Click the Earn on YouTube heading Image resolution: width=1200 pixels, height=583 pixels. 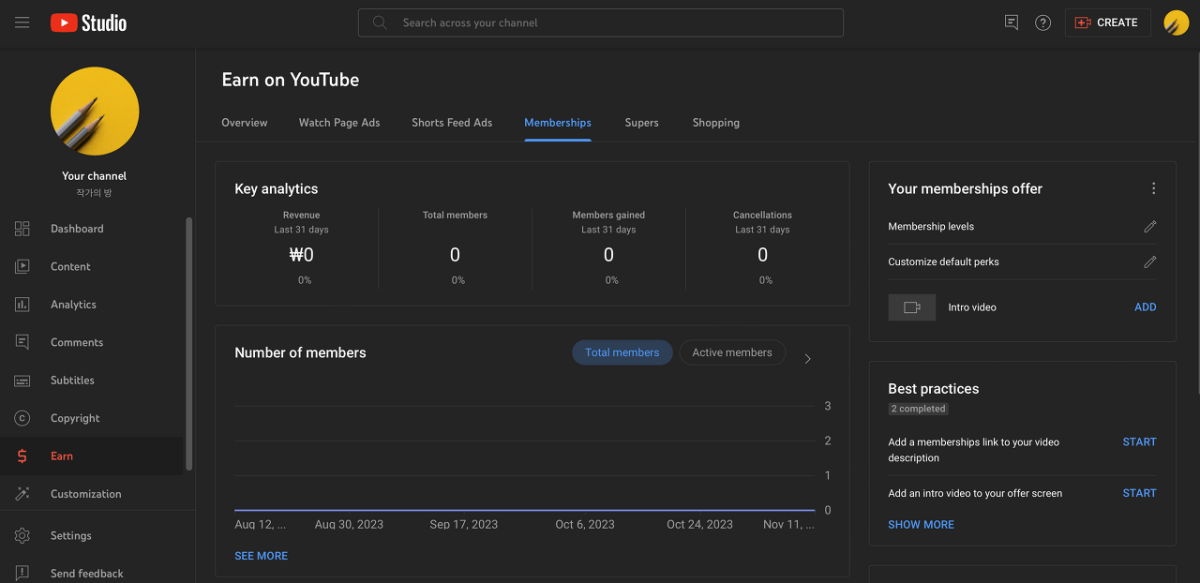290,80
